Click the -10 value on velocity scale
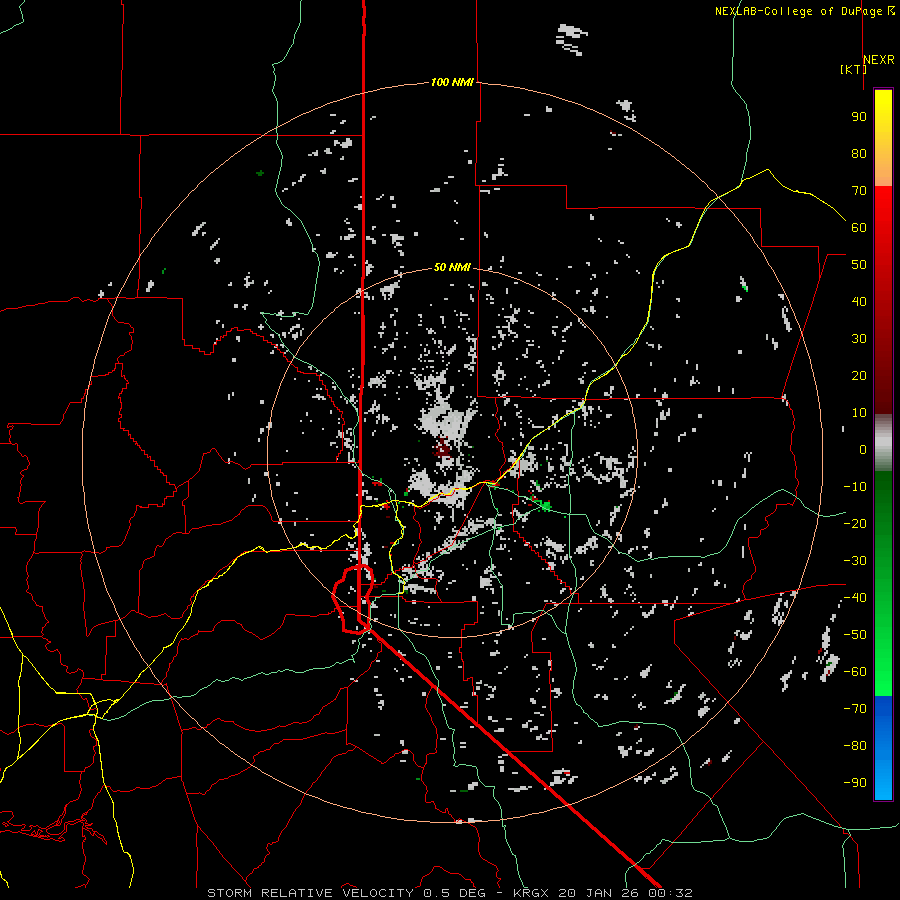Viewport: 900px width, 900px height. pos(855,487)
